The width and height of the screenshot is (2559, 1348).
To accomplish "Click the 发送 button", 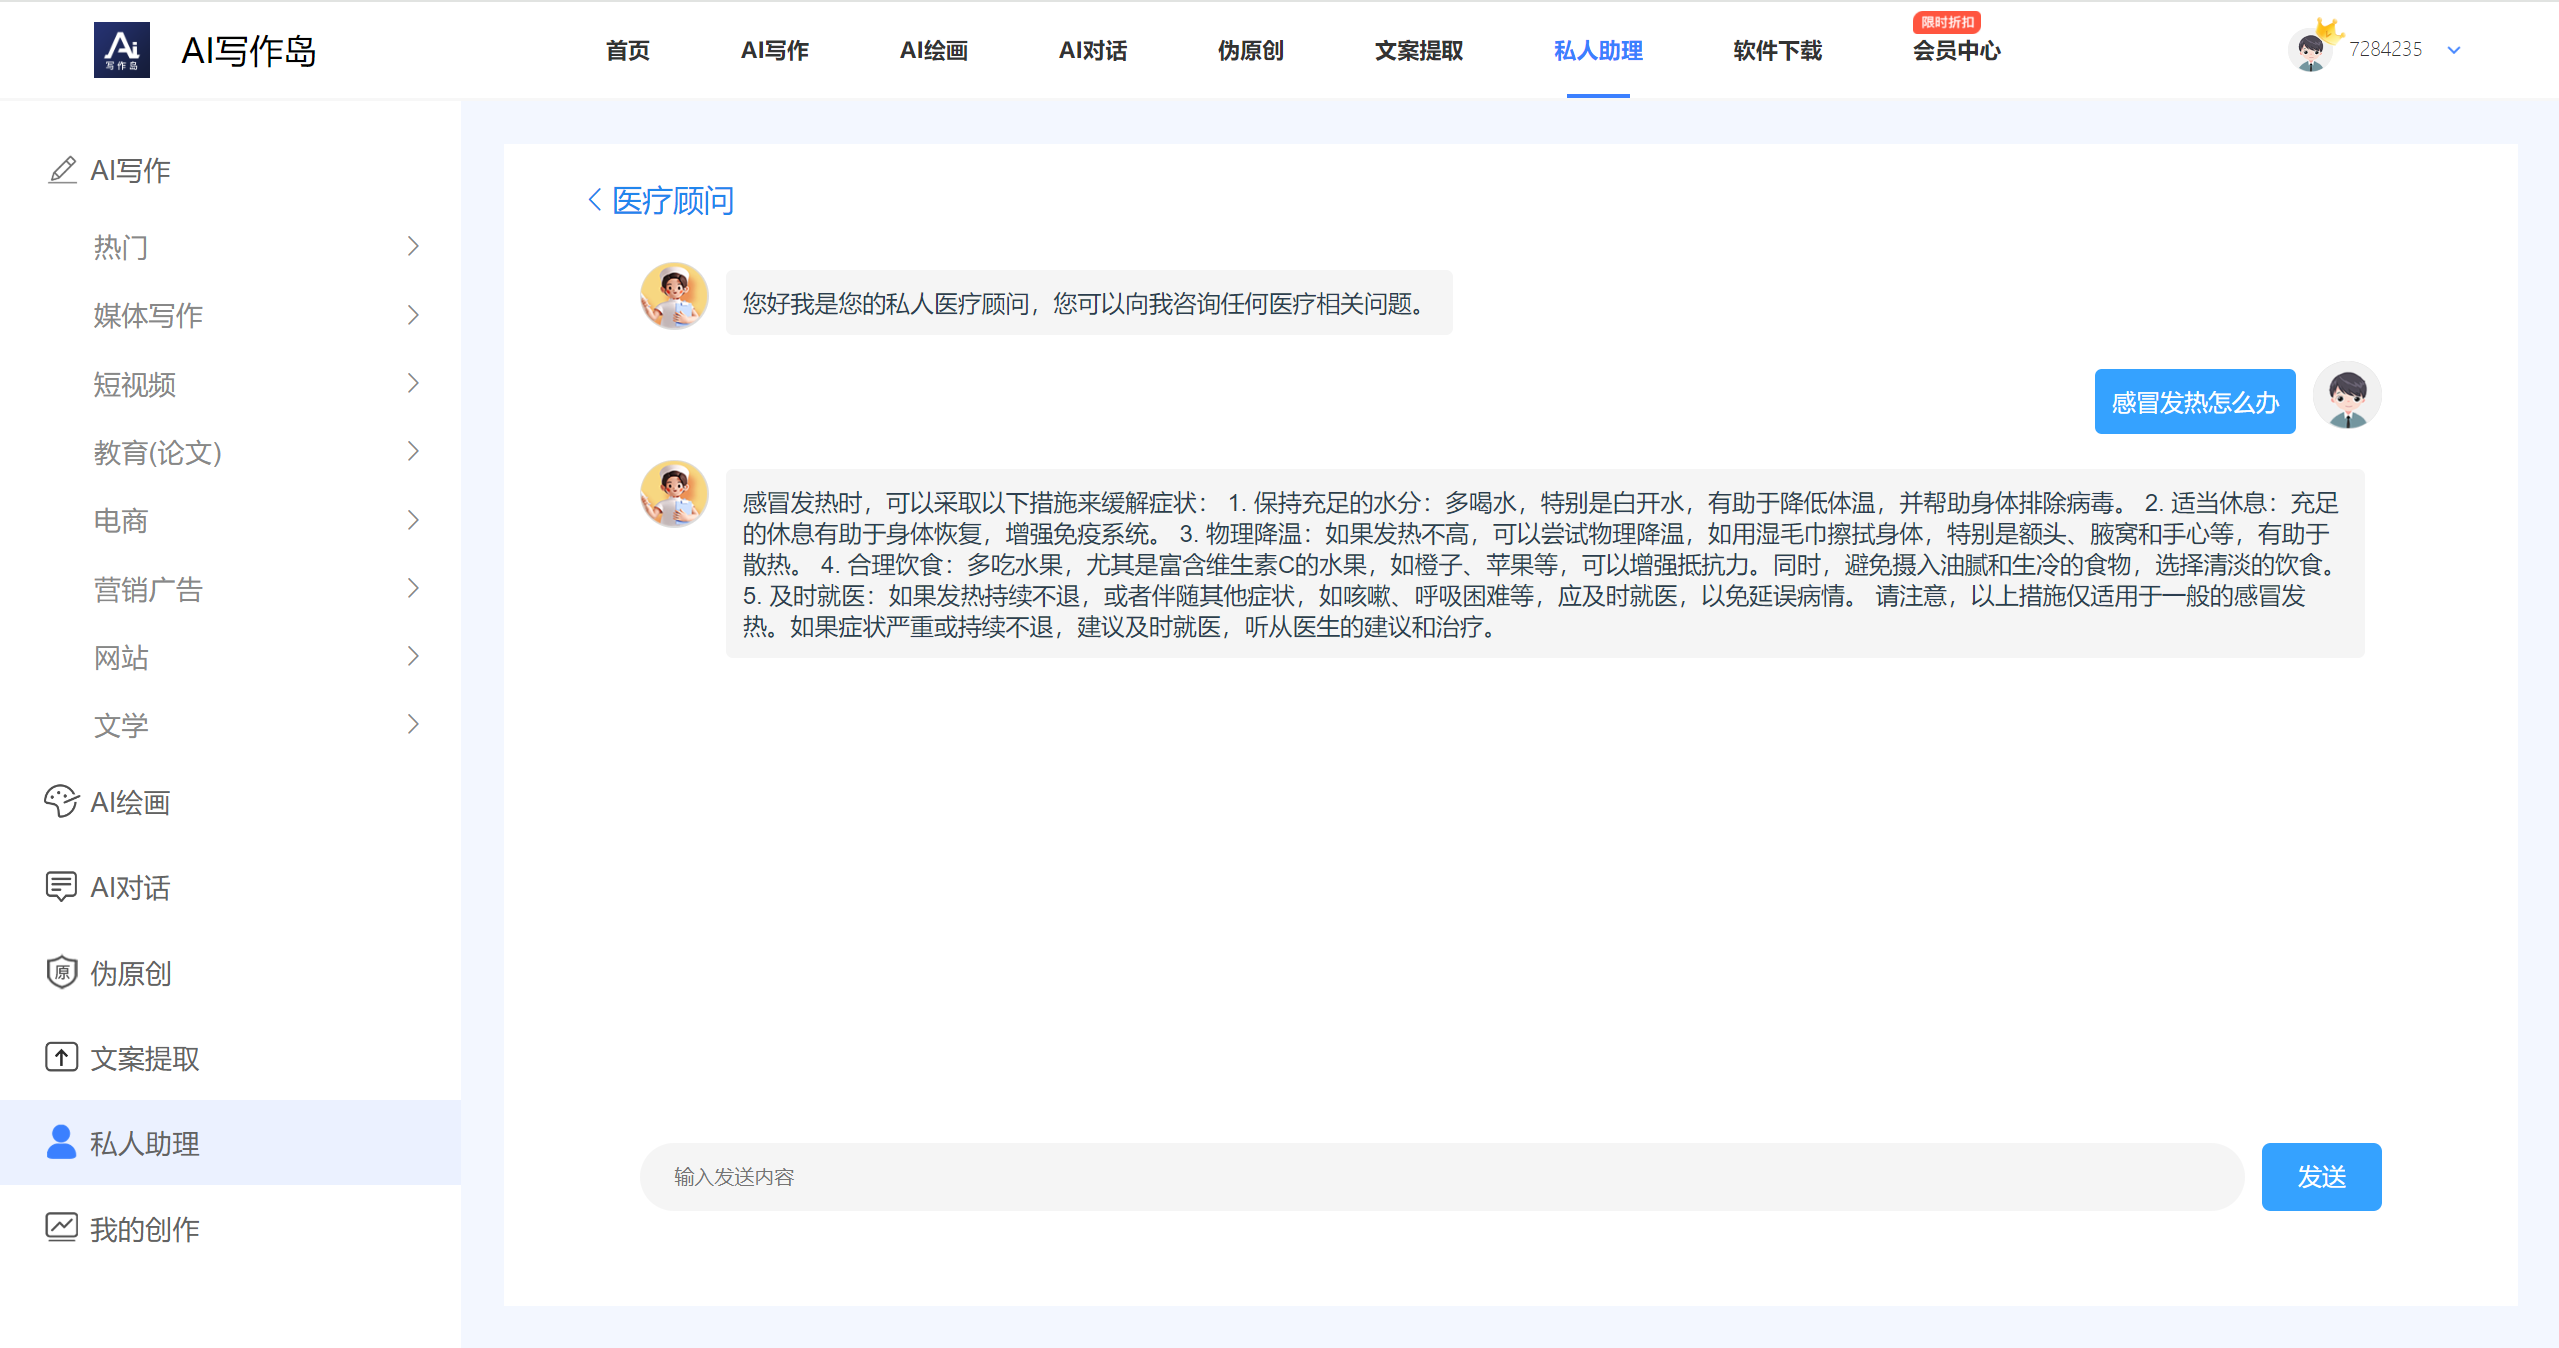I will (x=2321, y=1177).
